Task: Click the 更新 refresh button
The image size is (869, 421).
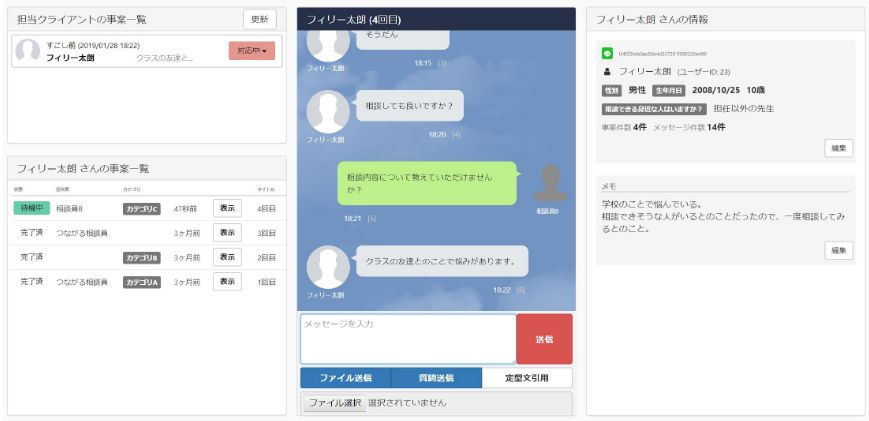Action: click(x=259, y=19)
